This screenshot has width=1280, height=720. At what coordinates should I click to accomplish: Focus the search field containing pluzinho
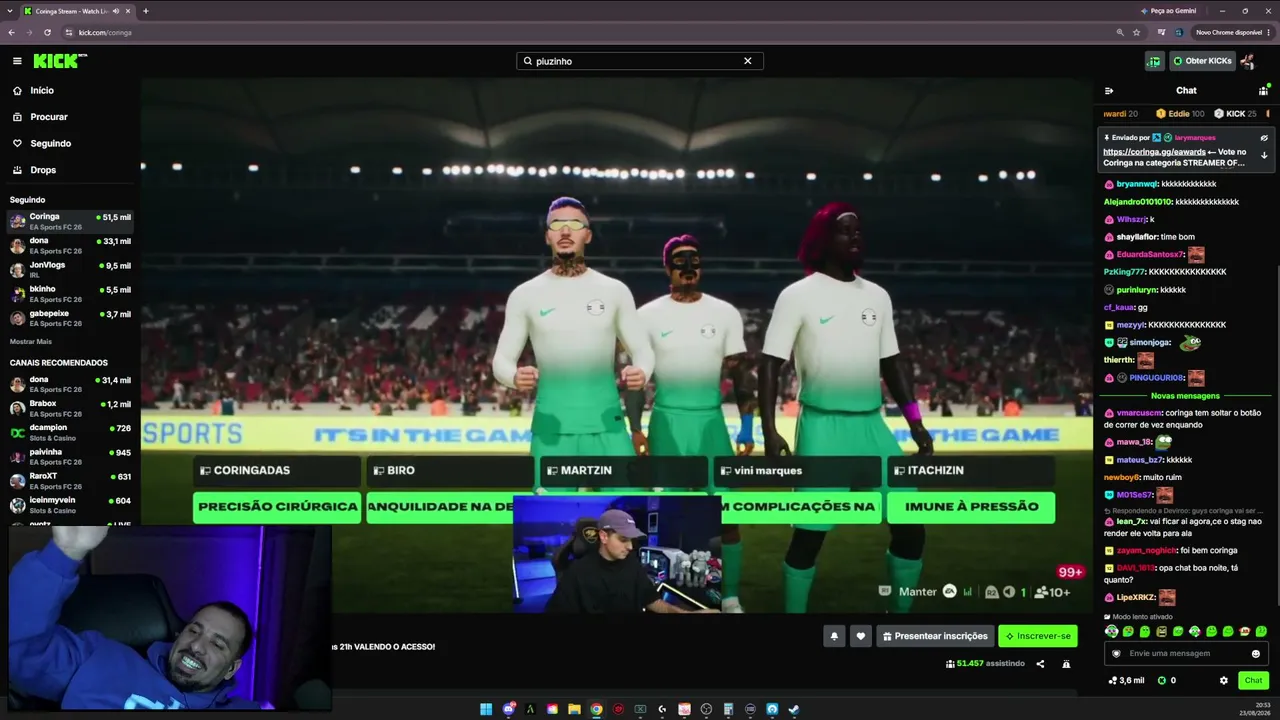[639, 61]
